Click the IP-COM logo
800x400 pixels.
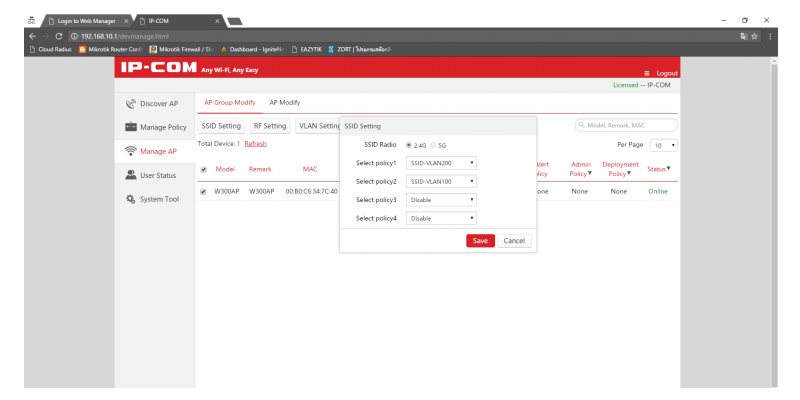pos(159,67)
